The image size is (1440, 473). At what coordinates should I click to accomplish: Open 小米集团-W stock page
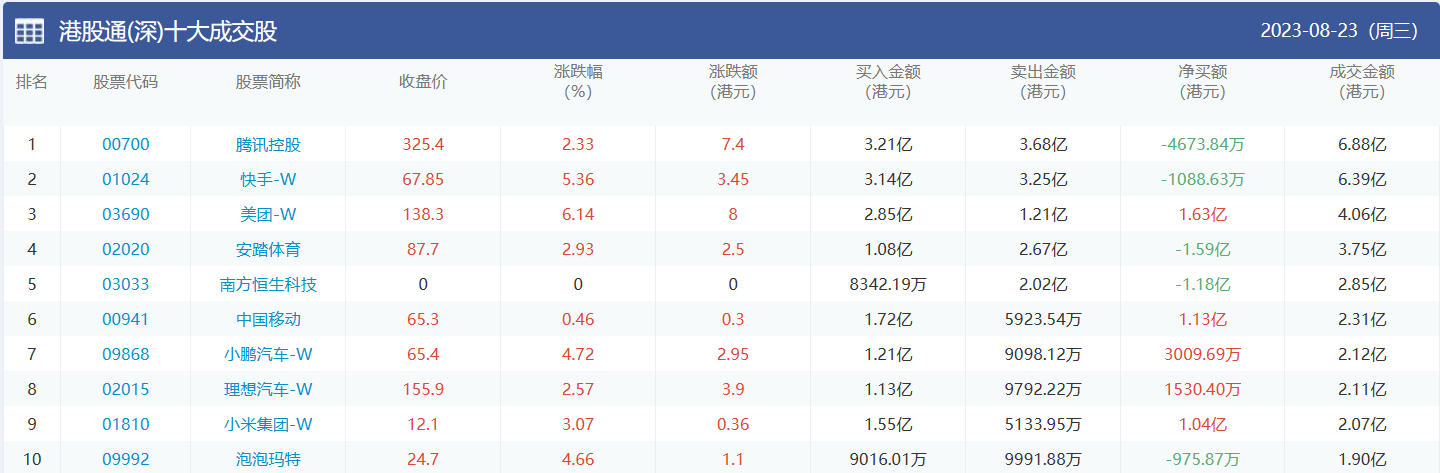[x=268, y=424]
